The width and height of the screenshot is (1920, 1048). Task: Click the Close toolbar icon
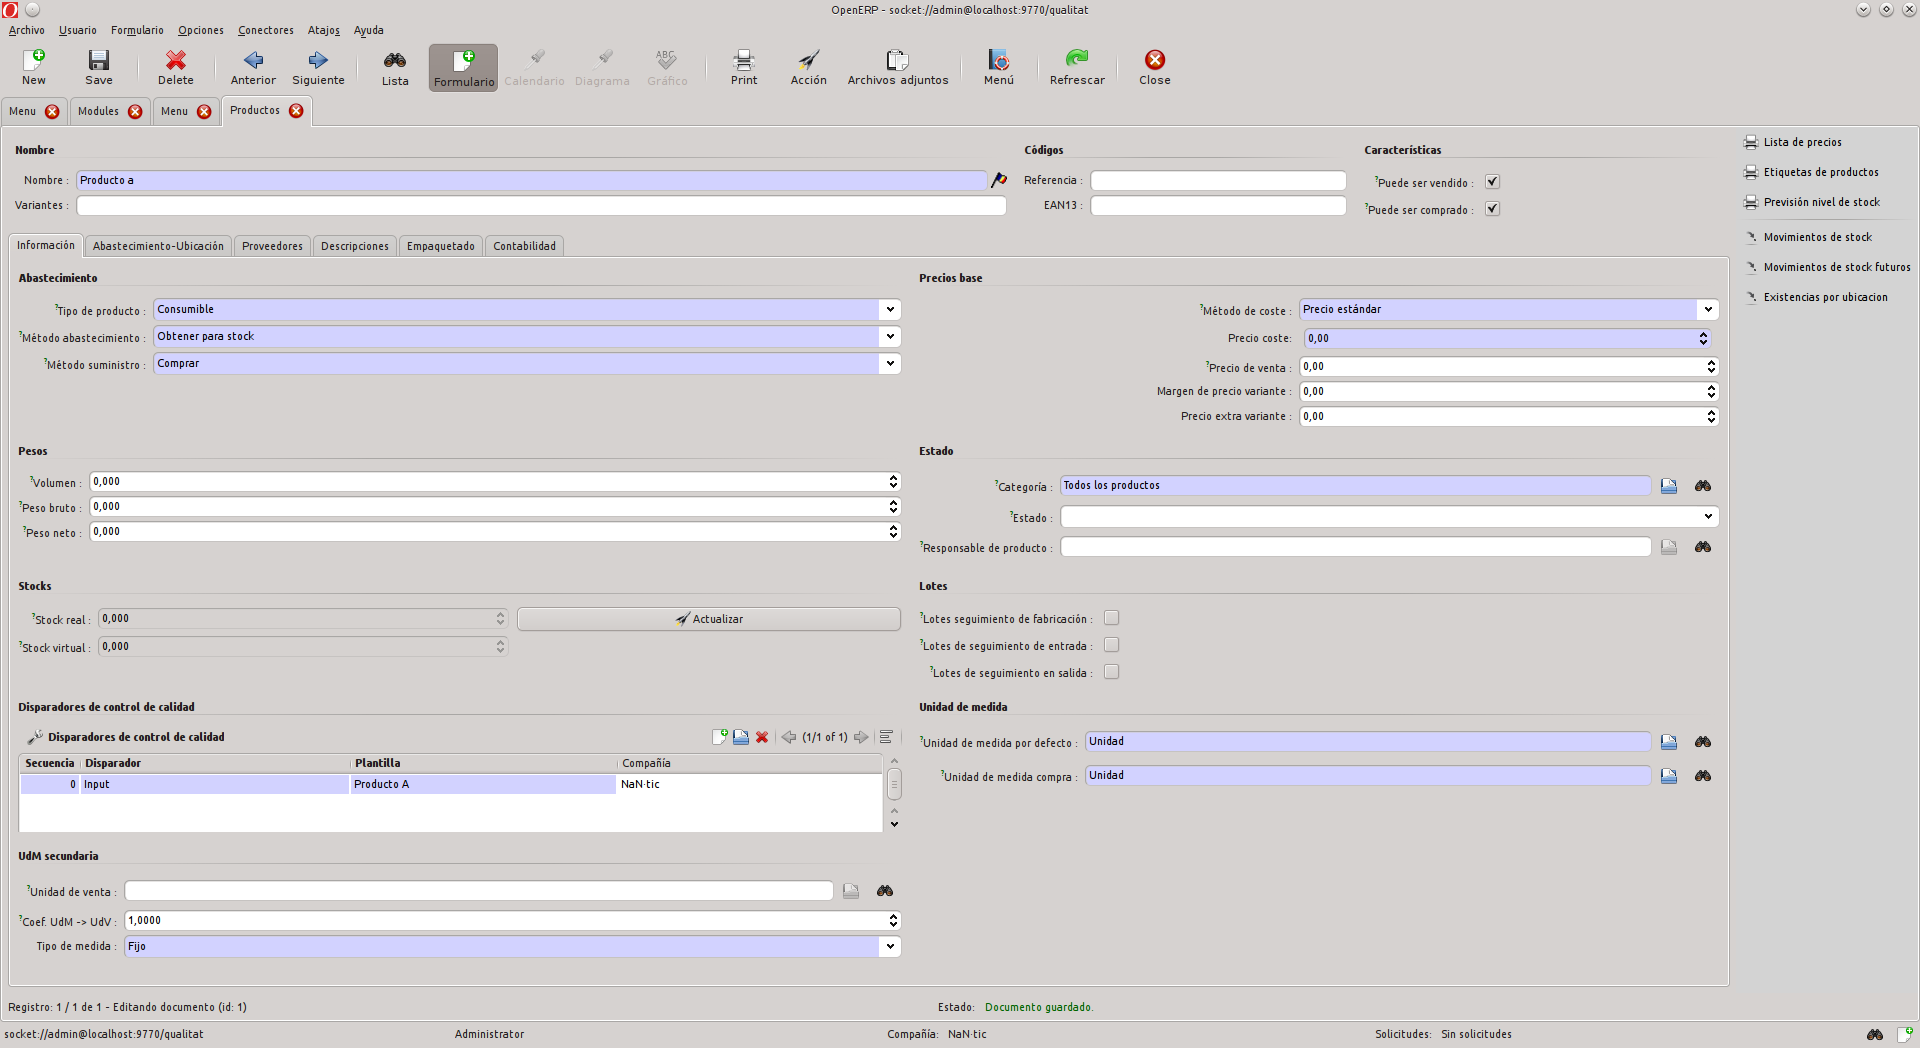[x=1155, y=67]
